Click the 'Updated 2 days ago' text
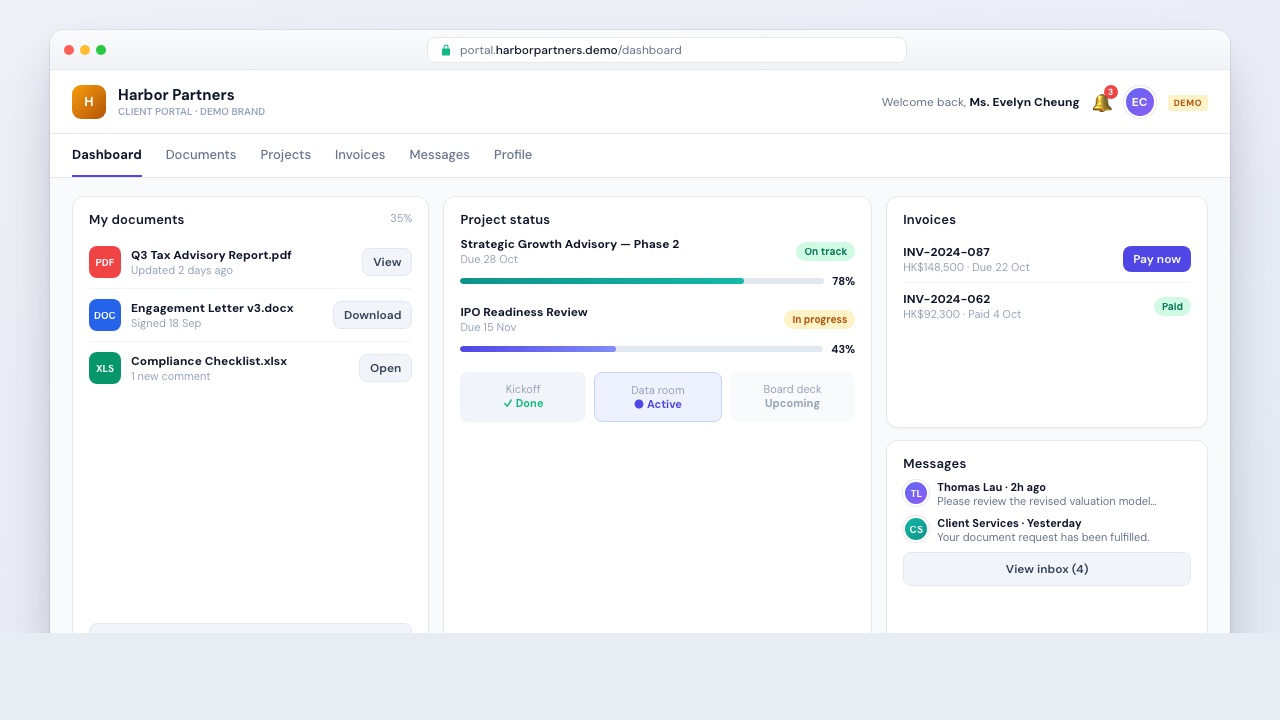Viewport: 1280px width, 720px height. tap(182, 271)
